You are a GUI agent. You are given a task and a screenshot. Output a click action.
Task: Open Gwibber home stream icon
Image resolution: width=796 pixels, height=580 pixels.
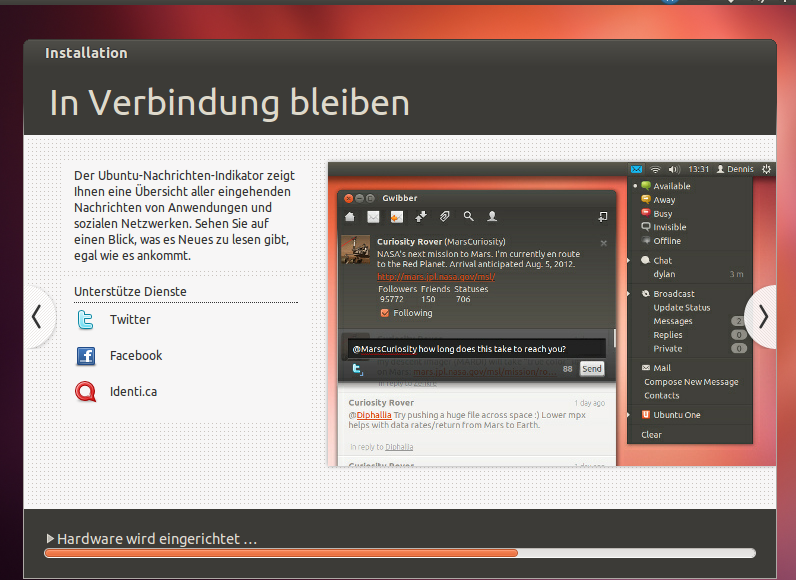[350, 217]
